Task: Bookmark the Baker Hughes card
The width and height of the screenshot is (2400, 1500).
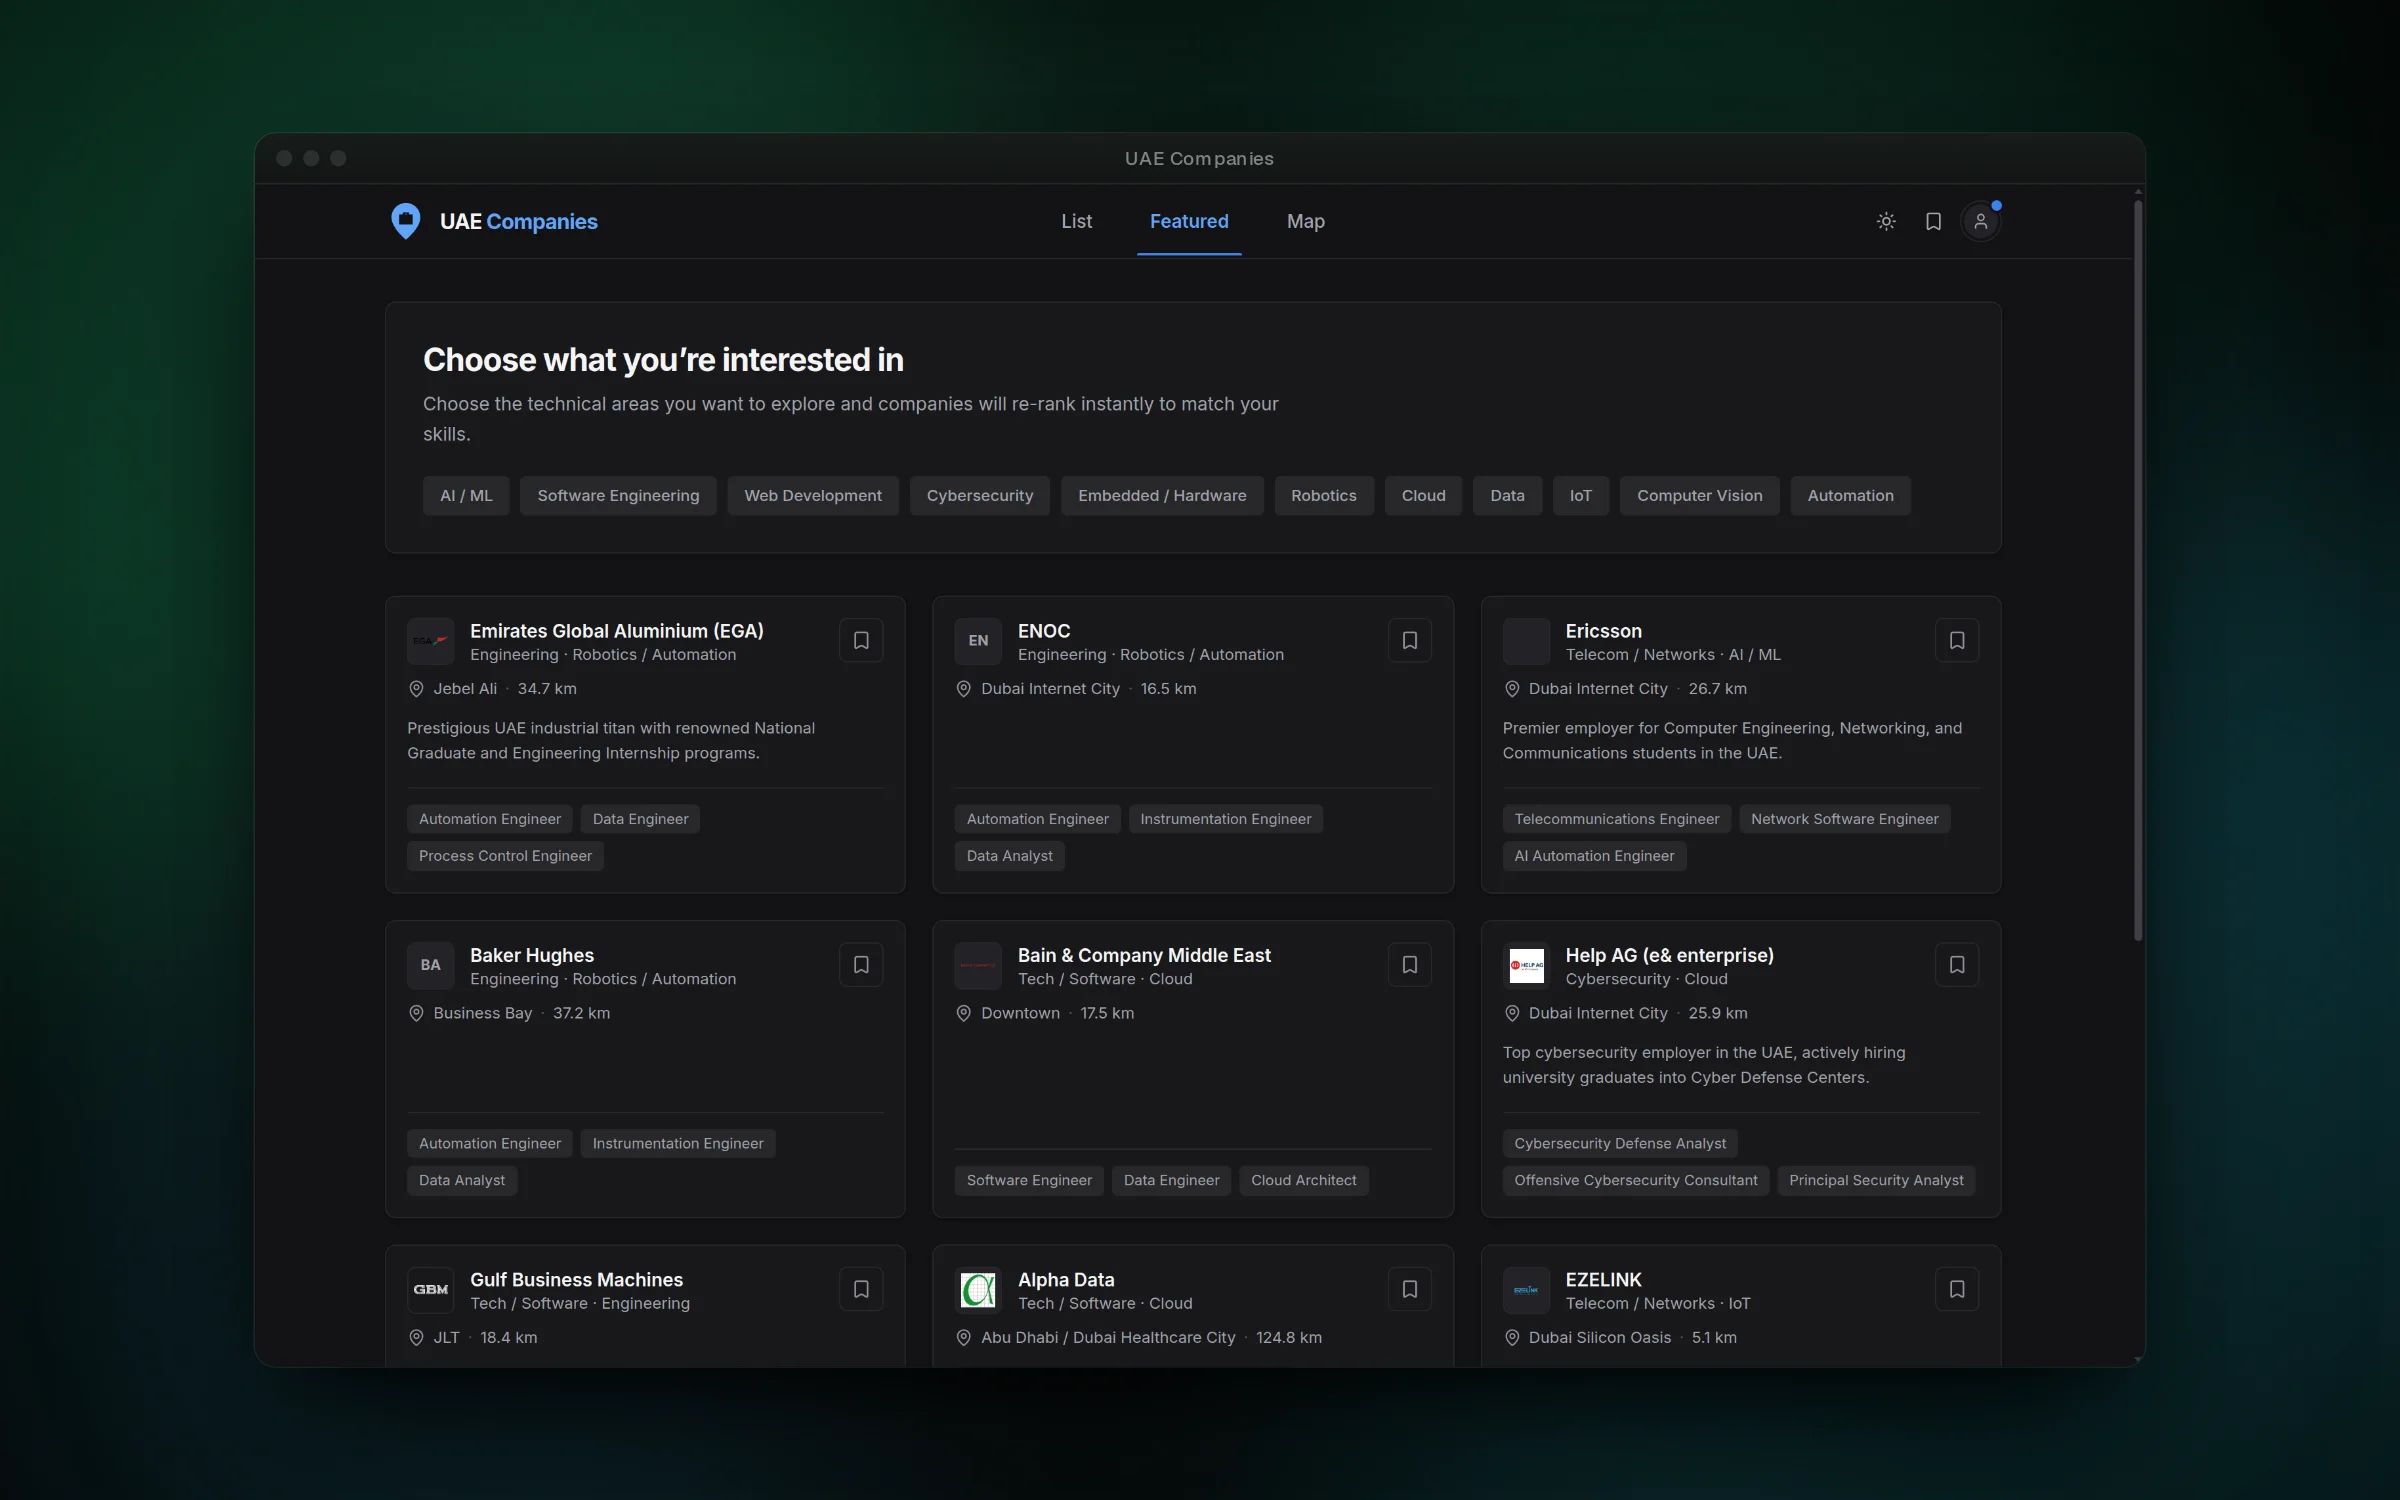Action: coord(861,965)
